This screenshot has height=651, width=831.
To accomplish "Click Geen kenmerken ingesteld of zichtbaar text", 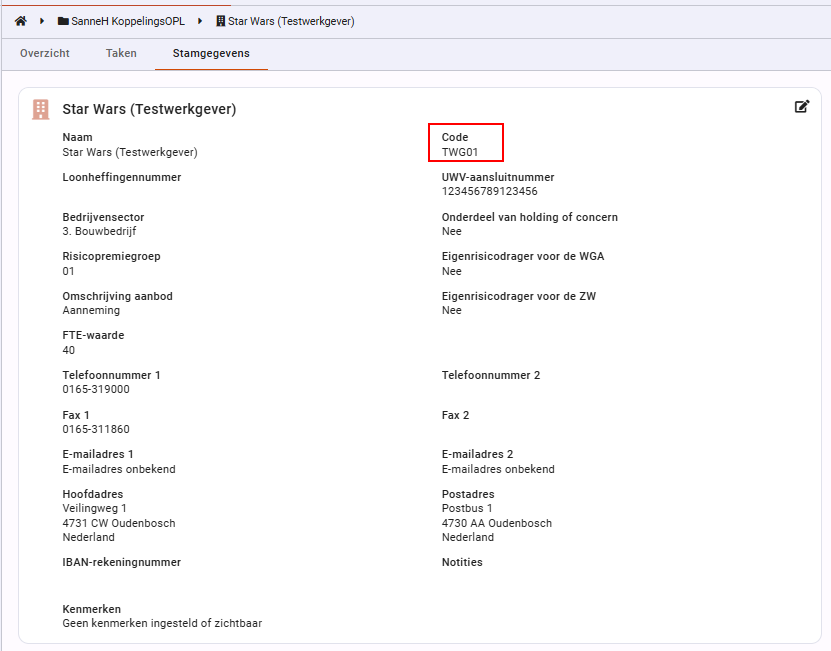I will click(162, 623).
